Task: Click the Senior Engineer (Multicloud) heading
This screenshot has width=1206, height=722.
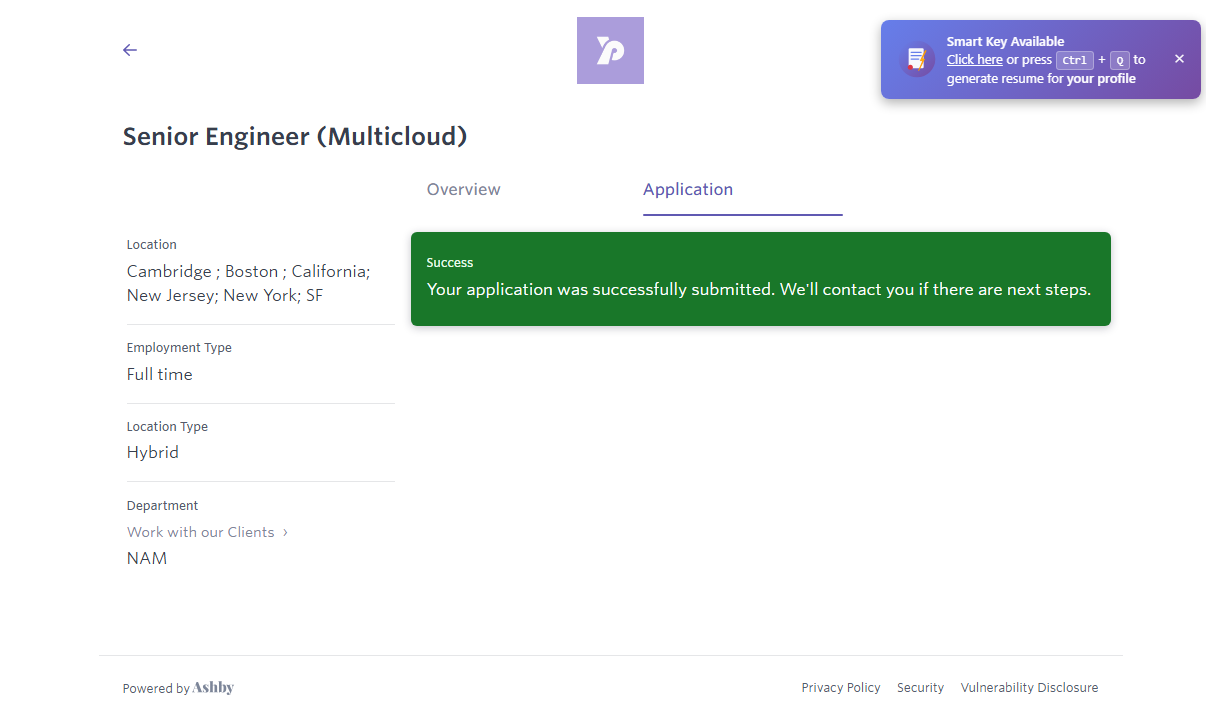Action: [295, 137]
